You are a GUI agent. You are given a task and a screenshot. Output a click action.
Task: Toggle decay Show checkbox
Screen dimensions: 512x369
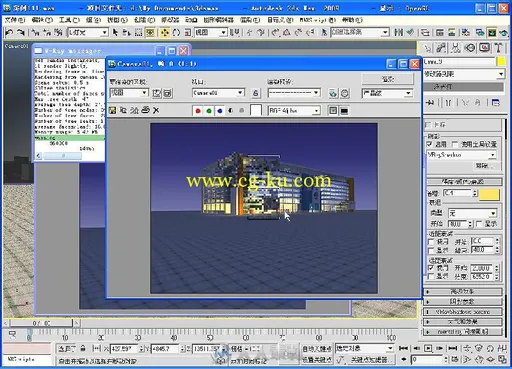pyautogui.click(x=479, y=224)
